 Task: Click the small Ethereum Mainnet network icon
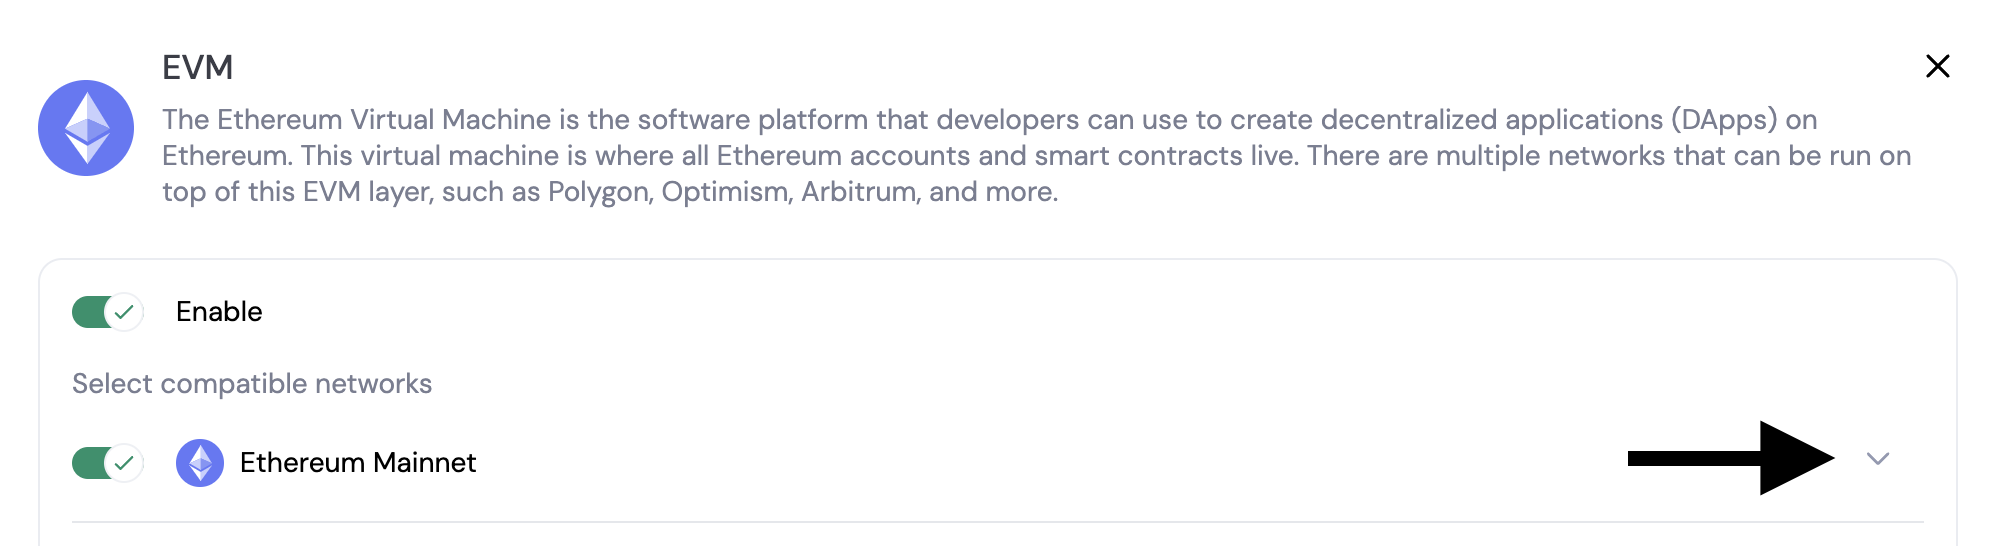tap(200, 463)
